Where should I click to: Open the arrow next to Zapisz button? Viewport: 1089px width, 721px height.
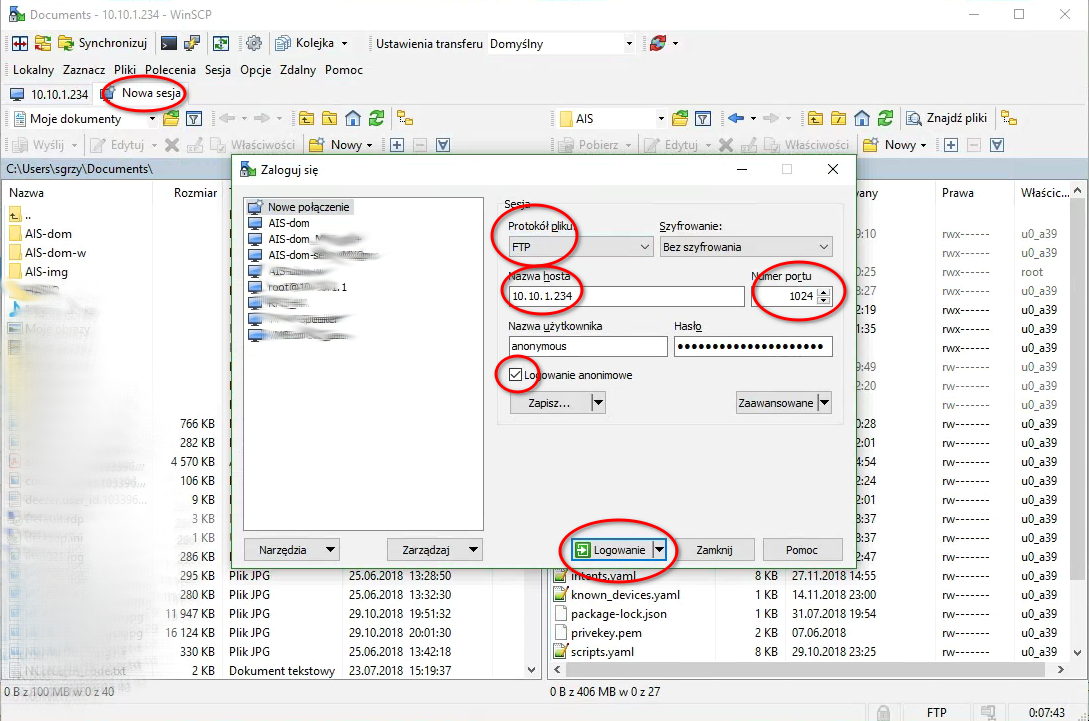tap(598, 403)
